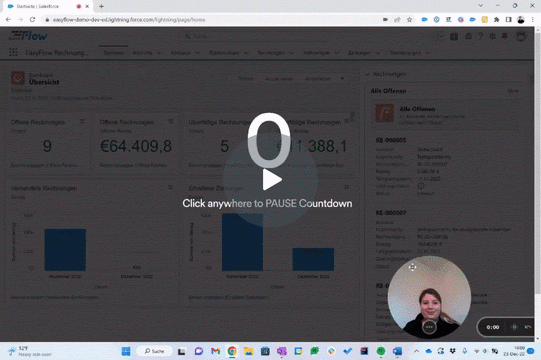The image size is (541, 360).
Task: Open the Windows Start menu
Action: point(126,351)
